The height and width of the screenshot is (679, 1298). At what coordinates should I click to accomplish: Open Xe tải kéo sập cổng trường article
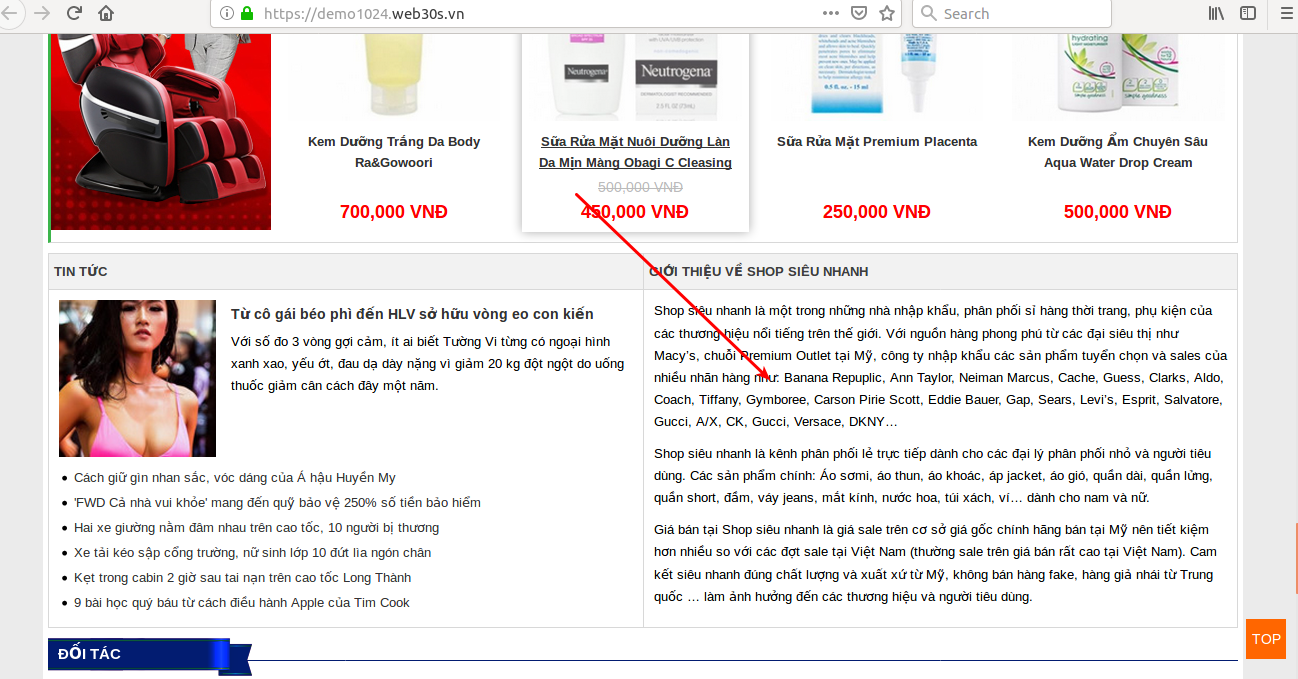tap(252, 553)
